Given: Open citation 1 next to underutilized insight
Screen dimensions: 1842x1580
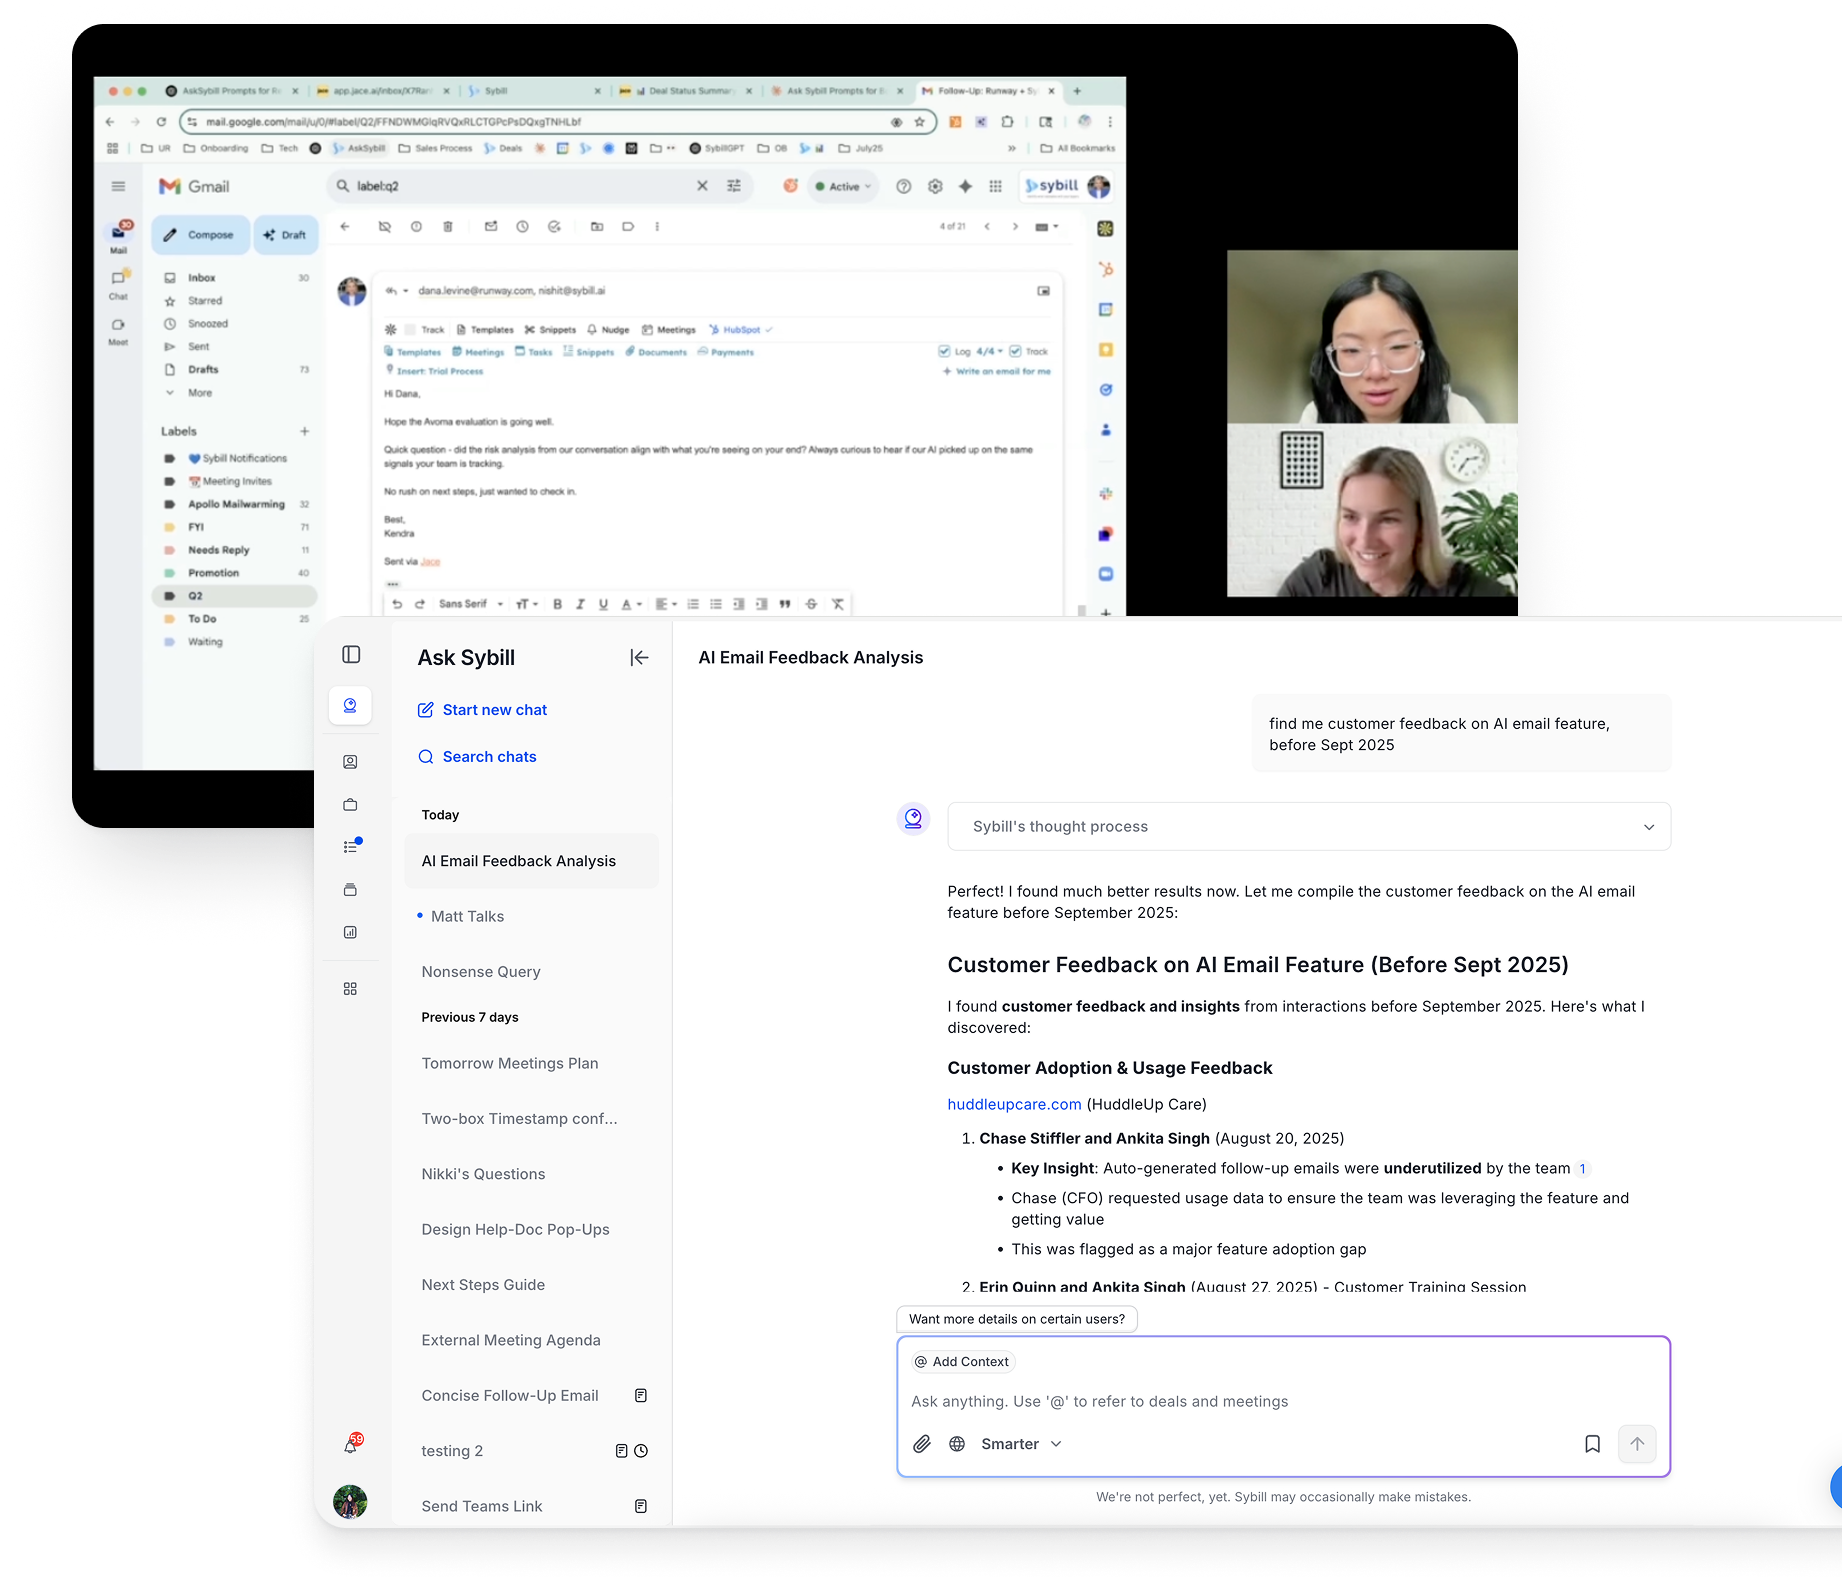Looking at the screenshot, I should coord(1582,1169).
